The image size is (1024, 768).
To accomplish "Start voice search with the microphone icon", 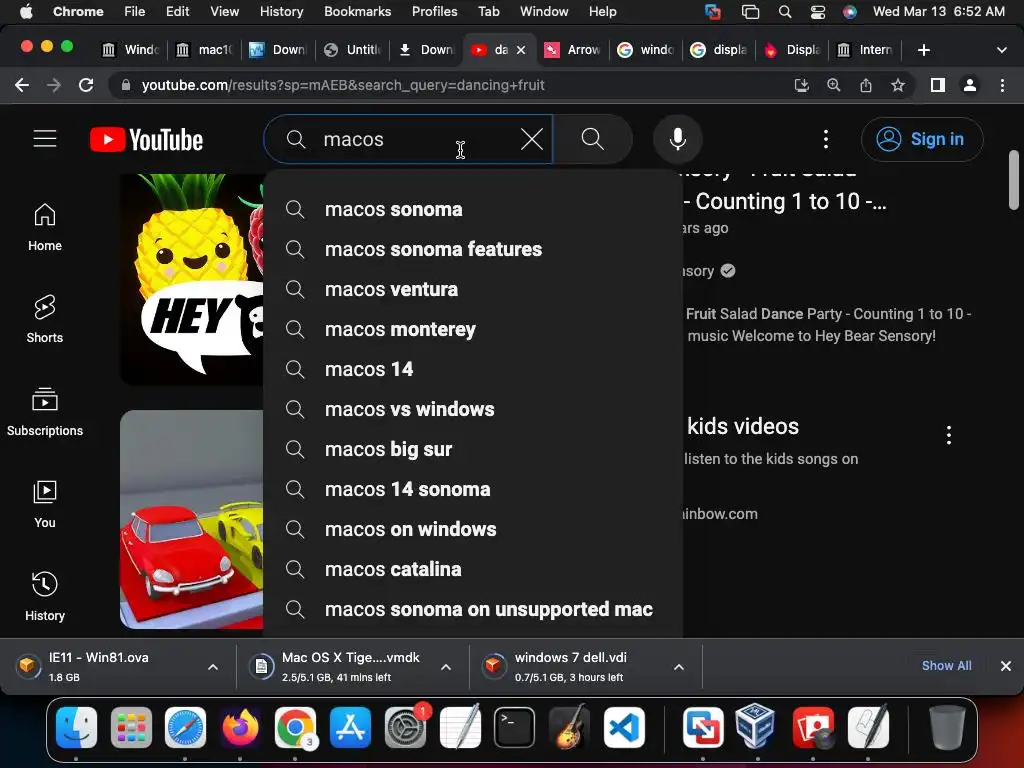I will click(x=678, y=139).
